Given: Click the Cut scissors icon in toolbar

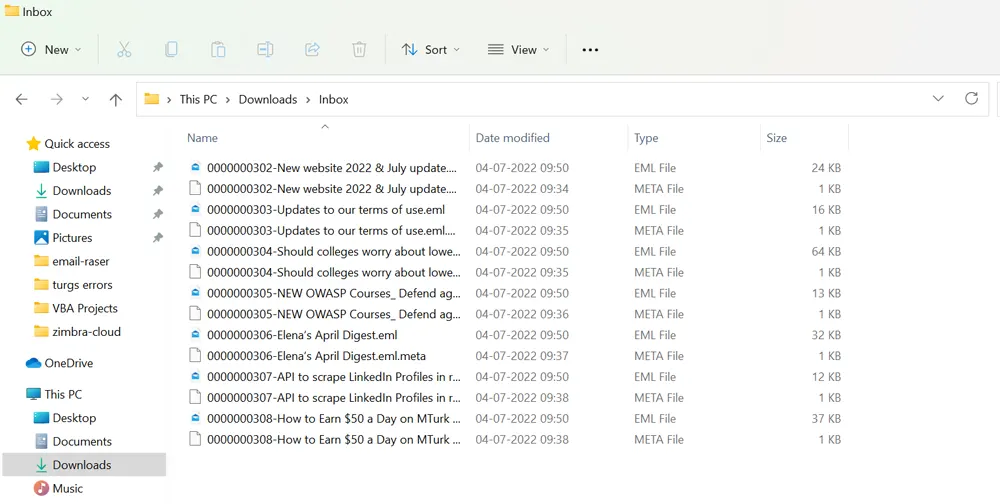Looking at the screenshot, I should (x=124, y=49).
